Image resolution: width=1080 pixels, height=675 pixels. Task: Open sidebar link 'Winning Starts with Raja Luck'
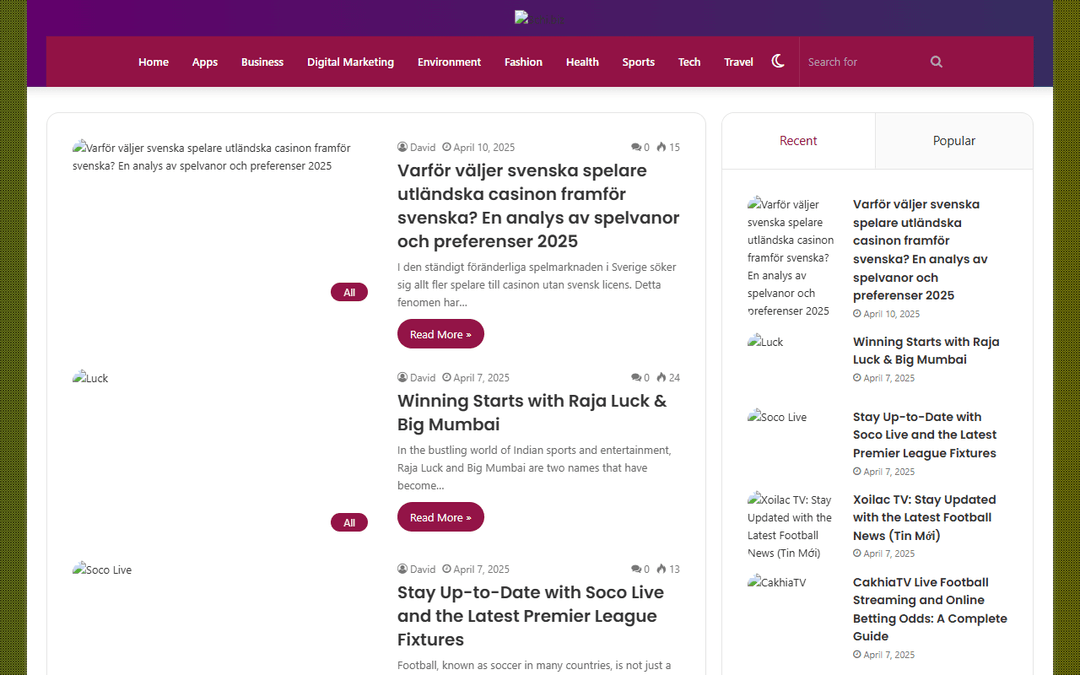click(x=926, y=351)
